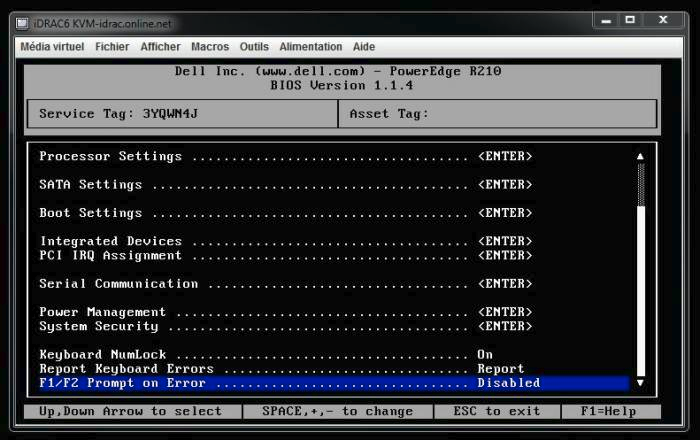
Task: Toggle F1/F2 Prompt on Error Disabled value
Action: click(x=508, y=383)
